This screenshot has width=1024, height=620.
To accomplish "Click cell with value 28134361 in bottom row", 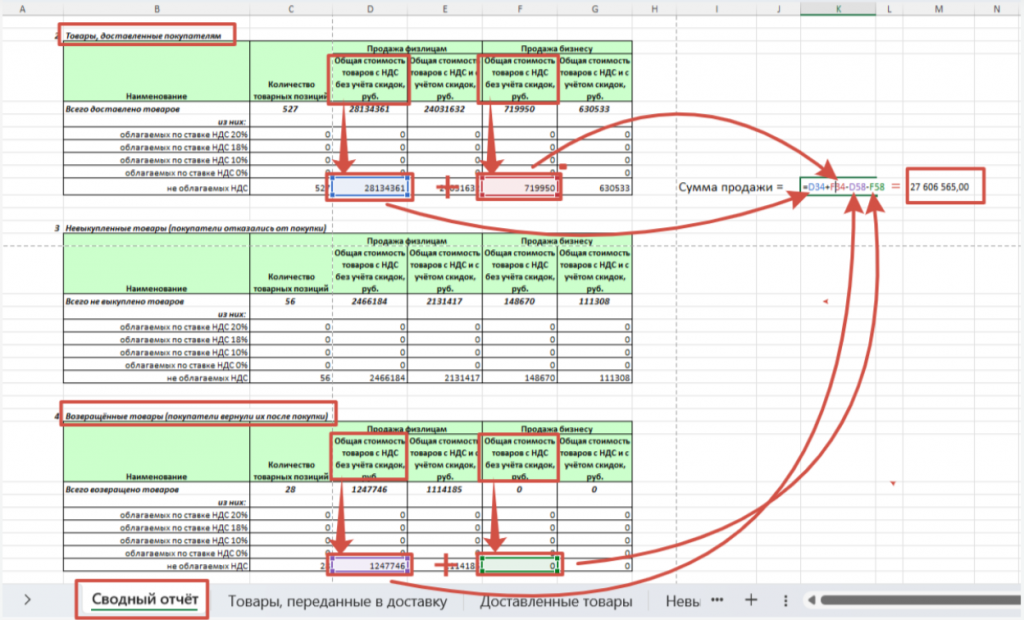I will [370, 187].
